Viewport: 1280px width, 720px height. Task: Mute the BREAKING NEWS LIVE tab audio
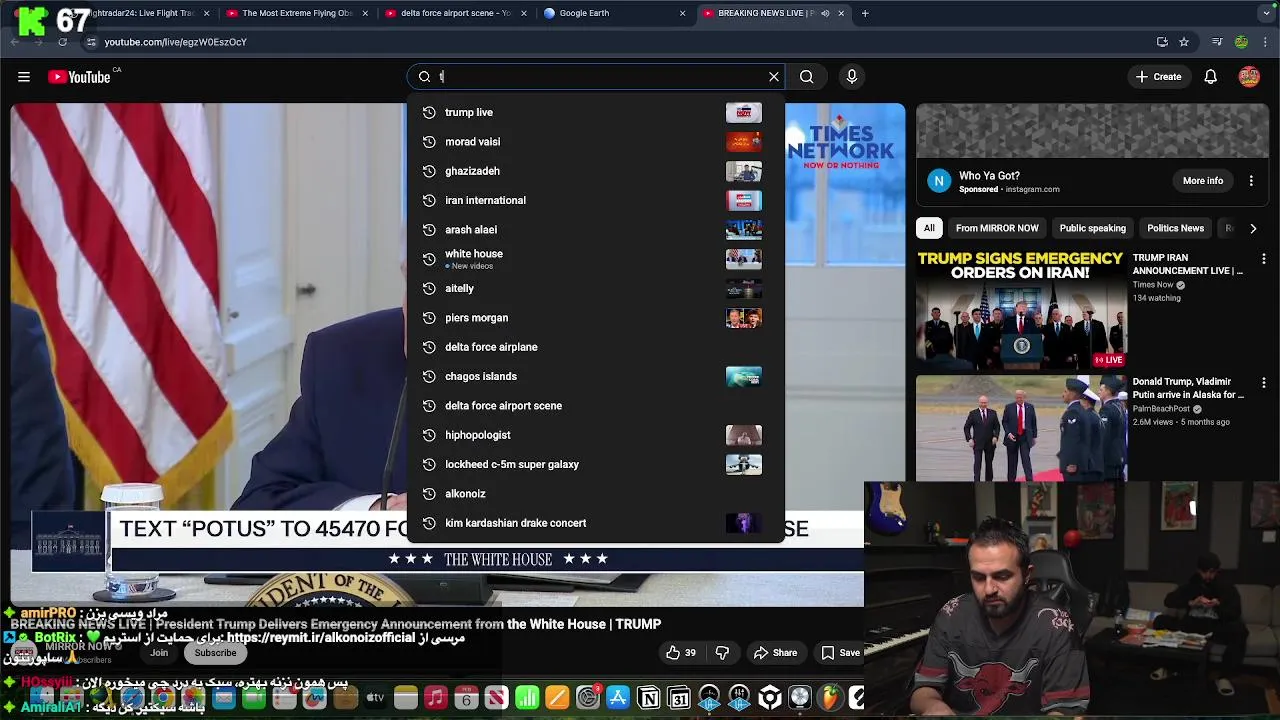tap(825, 13)
